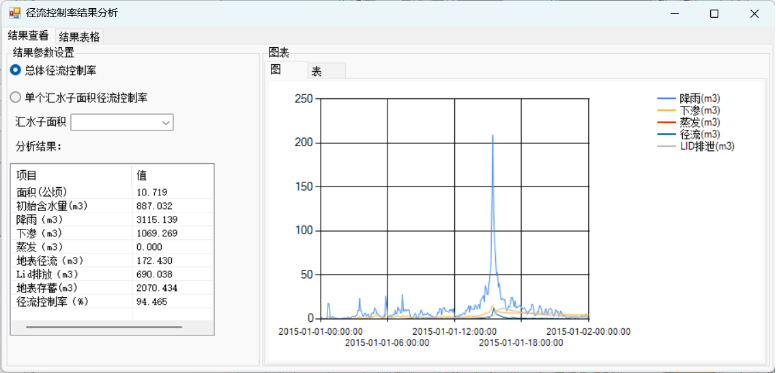Viewport: 776px width, 373px height.
Task: Maximize the 径流控制率结果分析 window
Action: pos(714,14)
